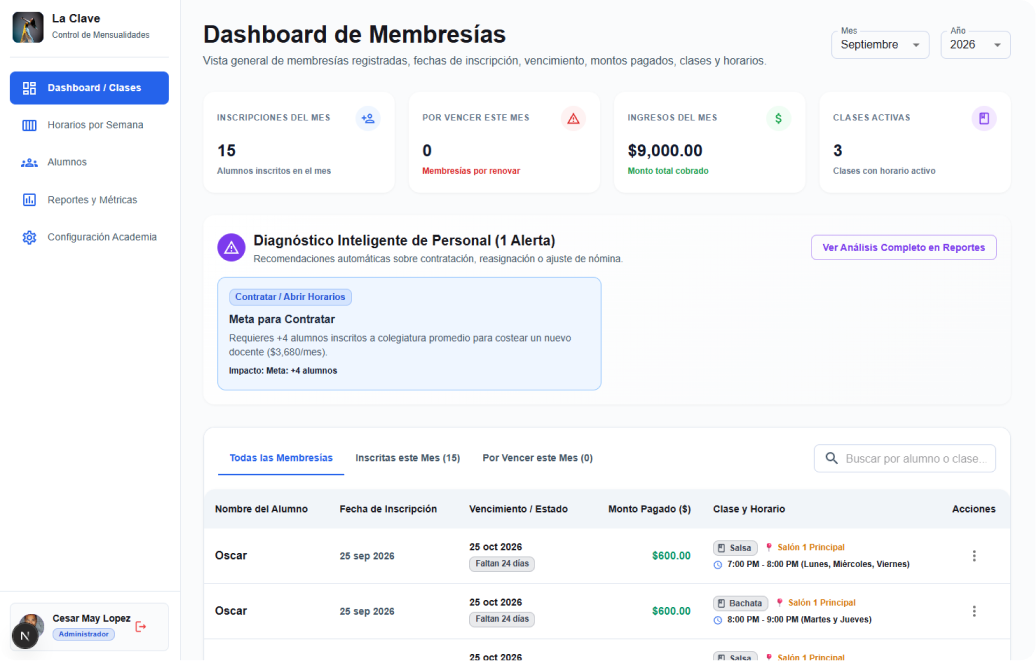Click the Impacto: Meta: +4 alumnos line
This screenshot has height=661, width=1036.
coord(283,371)
